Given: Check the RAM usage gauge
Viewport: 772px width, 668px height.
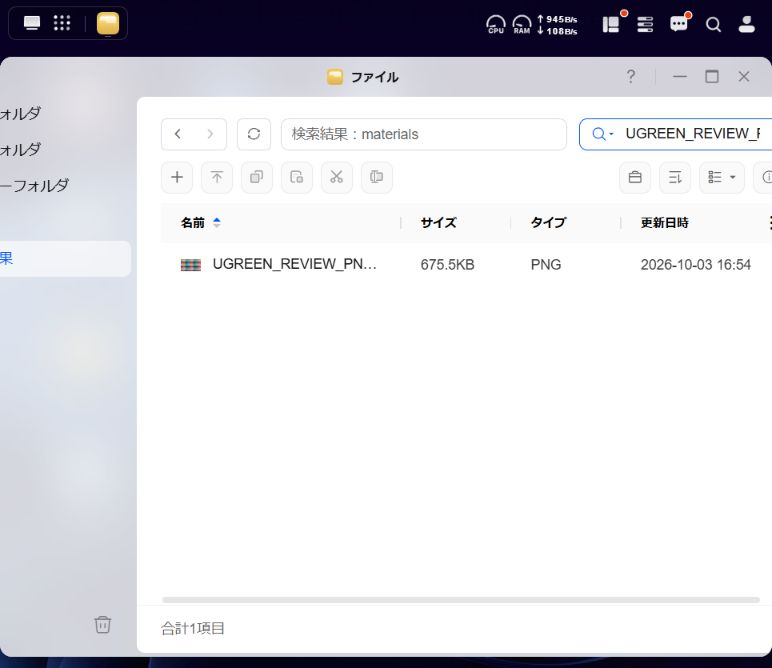Looking at the screenshot, I should 521,24.
